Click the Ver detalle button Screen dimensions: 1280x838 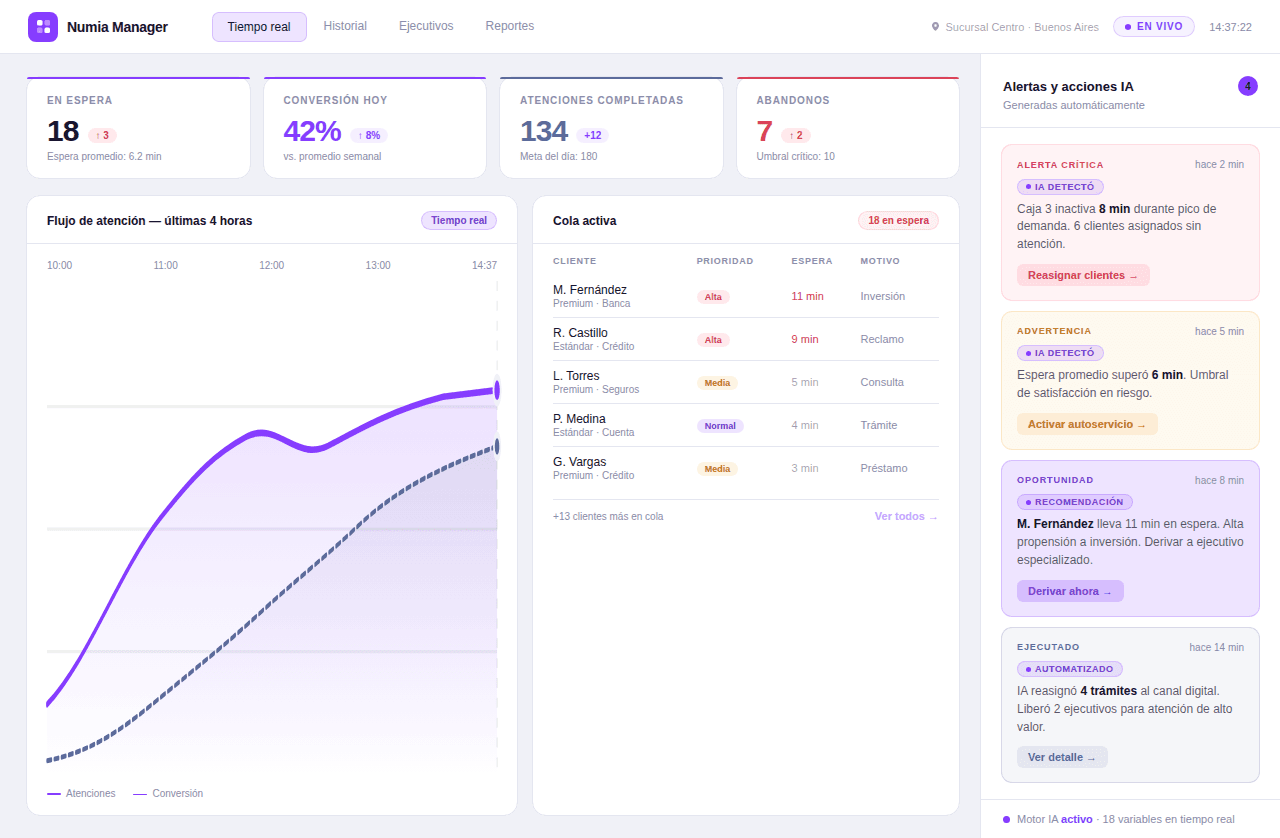coord(1062,756)
